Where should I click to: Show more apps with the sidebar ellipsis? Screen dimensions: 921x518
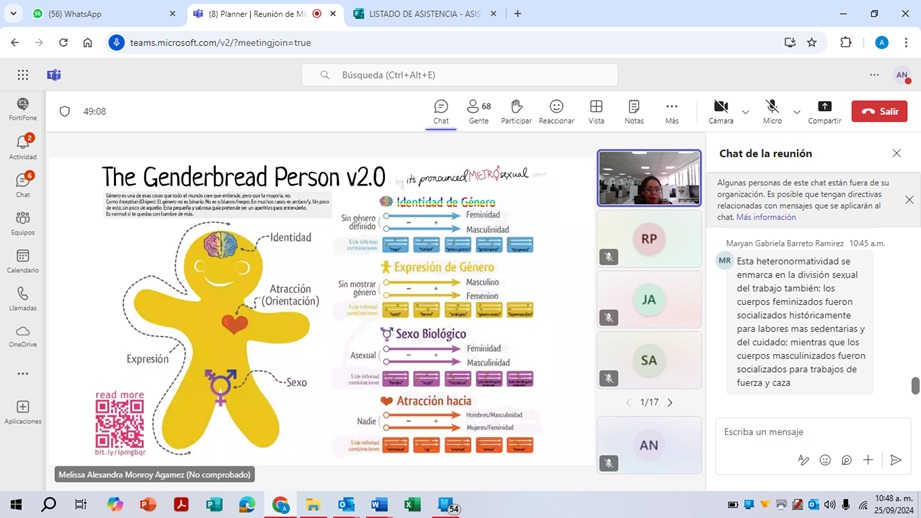(x=23, y=374)
